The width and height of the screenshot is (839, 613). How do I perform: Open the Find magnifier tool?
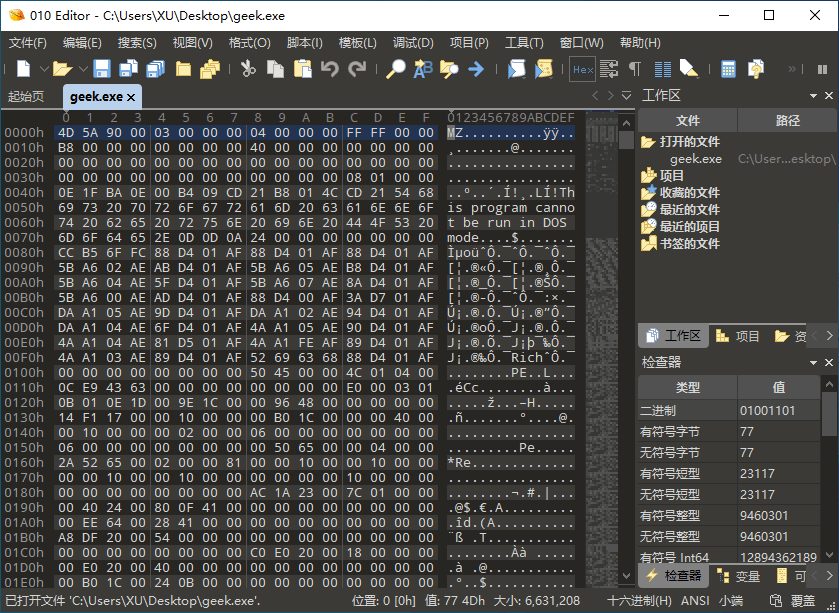396,69
